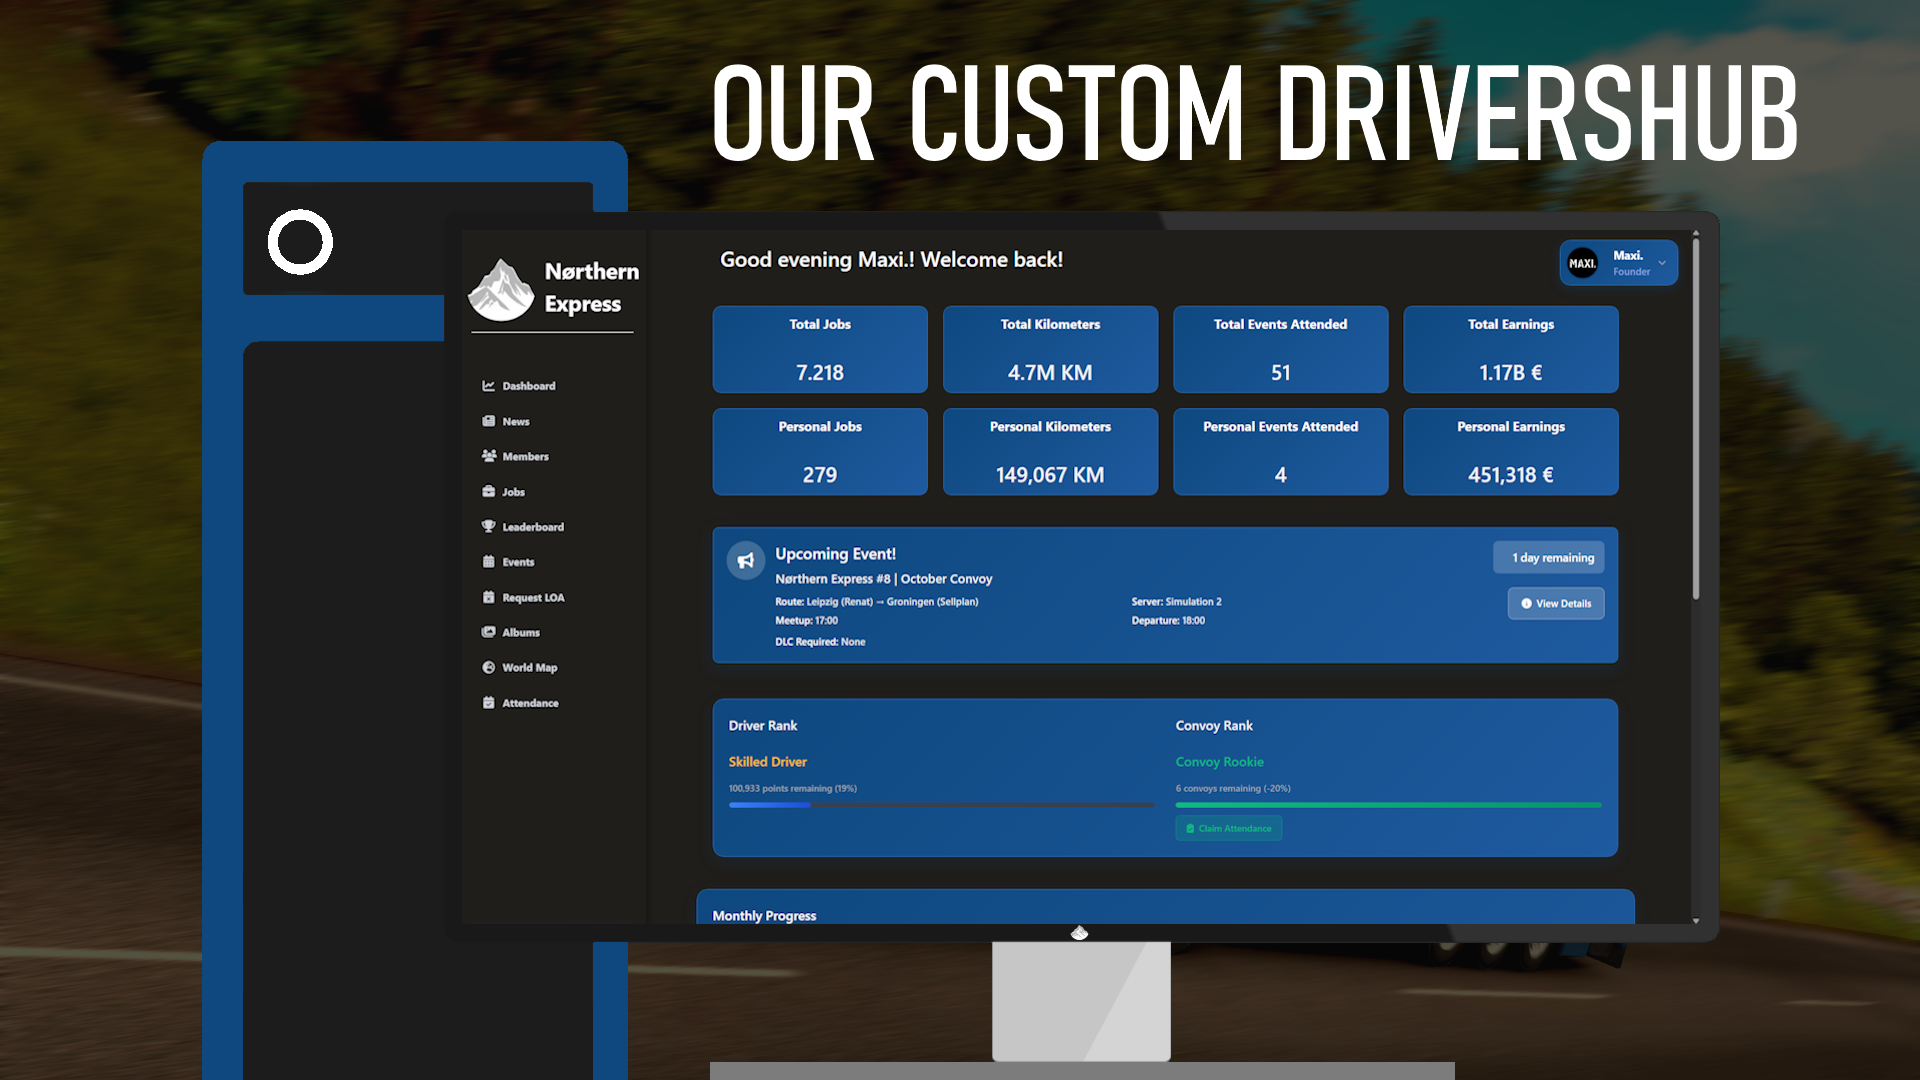Open the Leaderboard page

tap(523, 527)
